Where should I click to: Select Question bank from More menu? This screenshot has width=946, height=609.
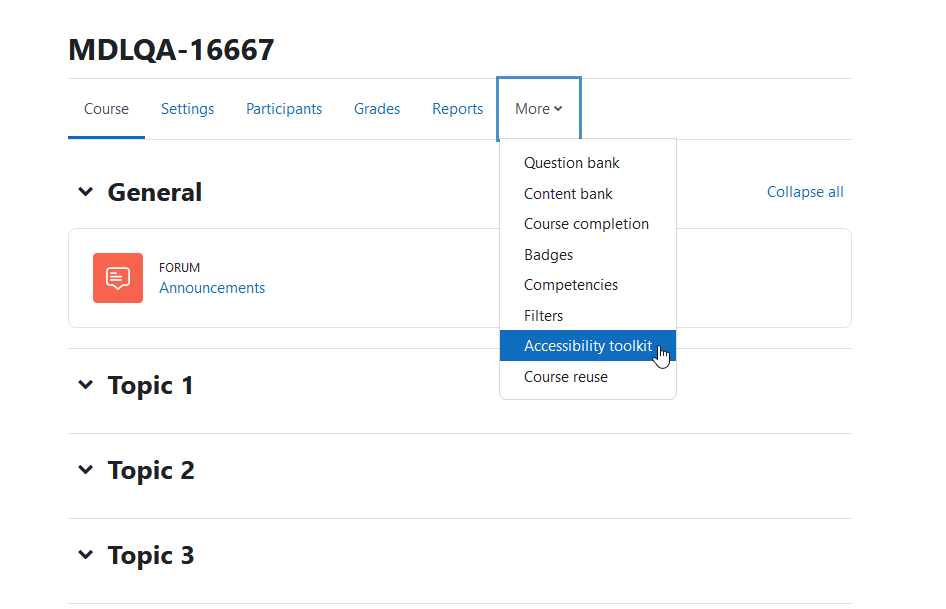[x=588, y=163]
